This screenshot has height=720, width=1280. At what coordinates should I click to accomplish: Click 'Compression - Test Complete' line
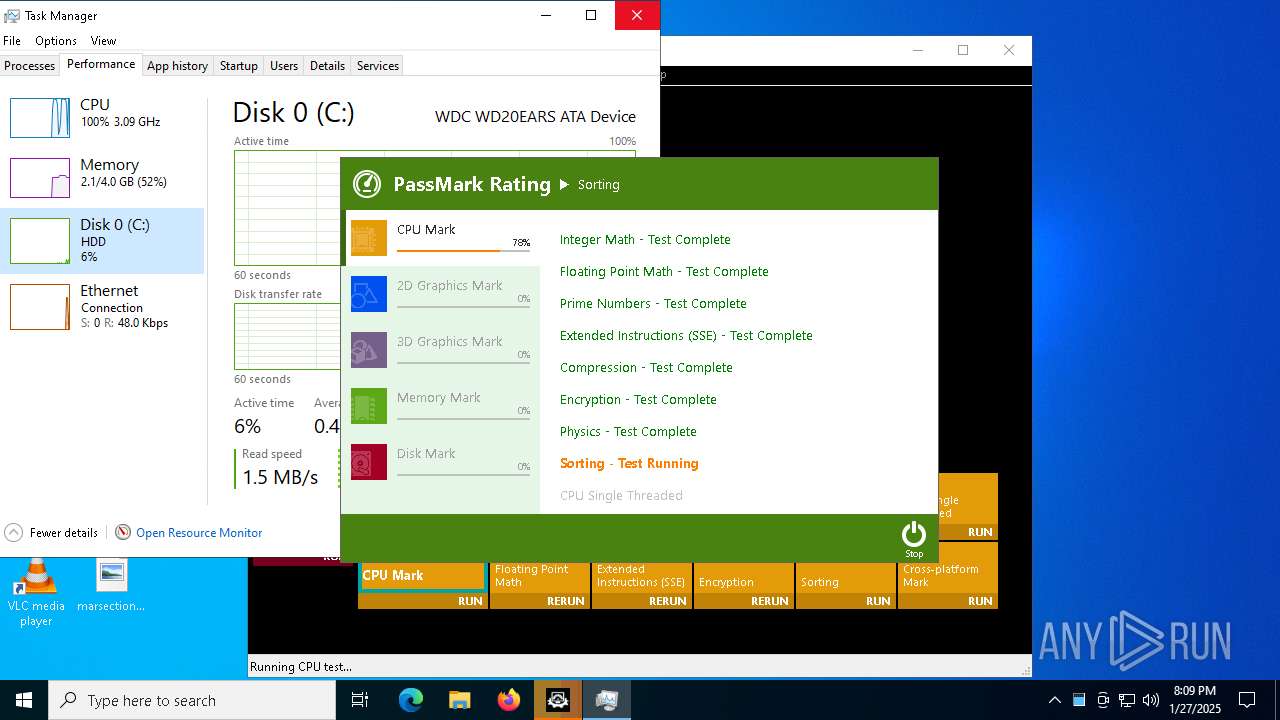click(646, 367)
